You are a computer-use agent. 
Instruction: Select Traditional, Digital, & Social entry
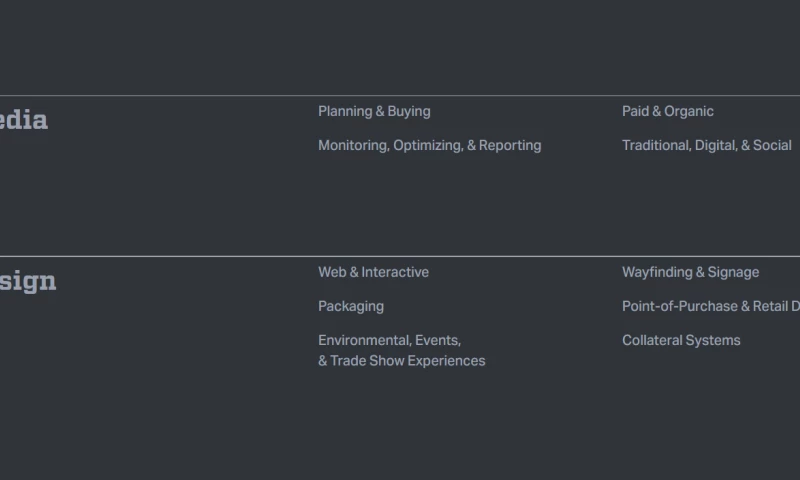(706, 146)
